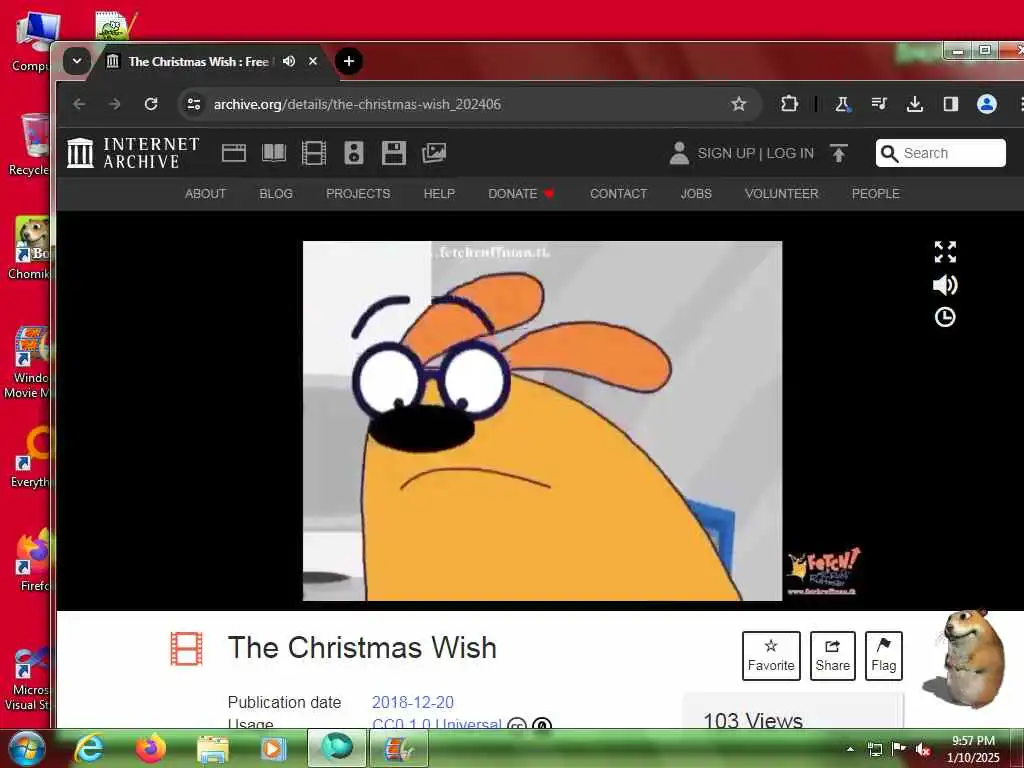Mute the Christmas Wish tab audio

[289, 61]
